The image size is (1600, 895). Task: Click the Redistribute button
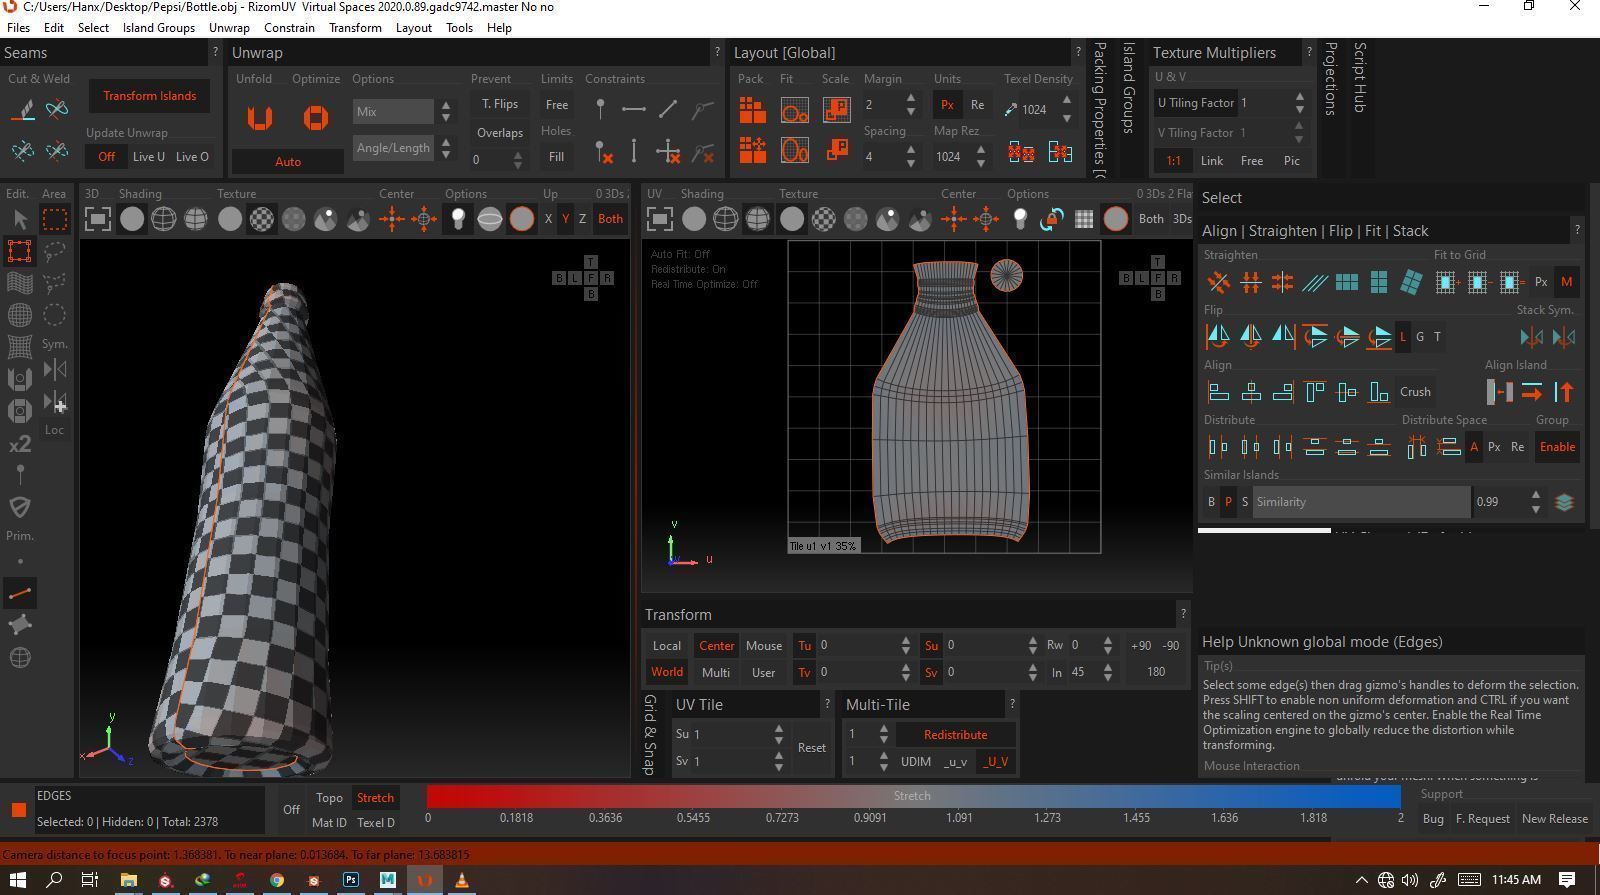click(955, 734)
